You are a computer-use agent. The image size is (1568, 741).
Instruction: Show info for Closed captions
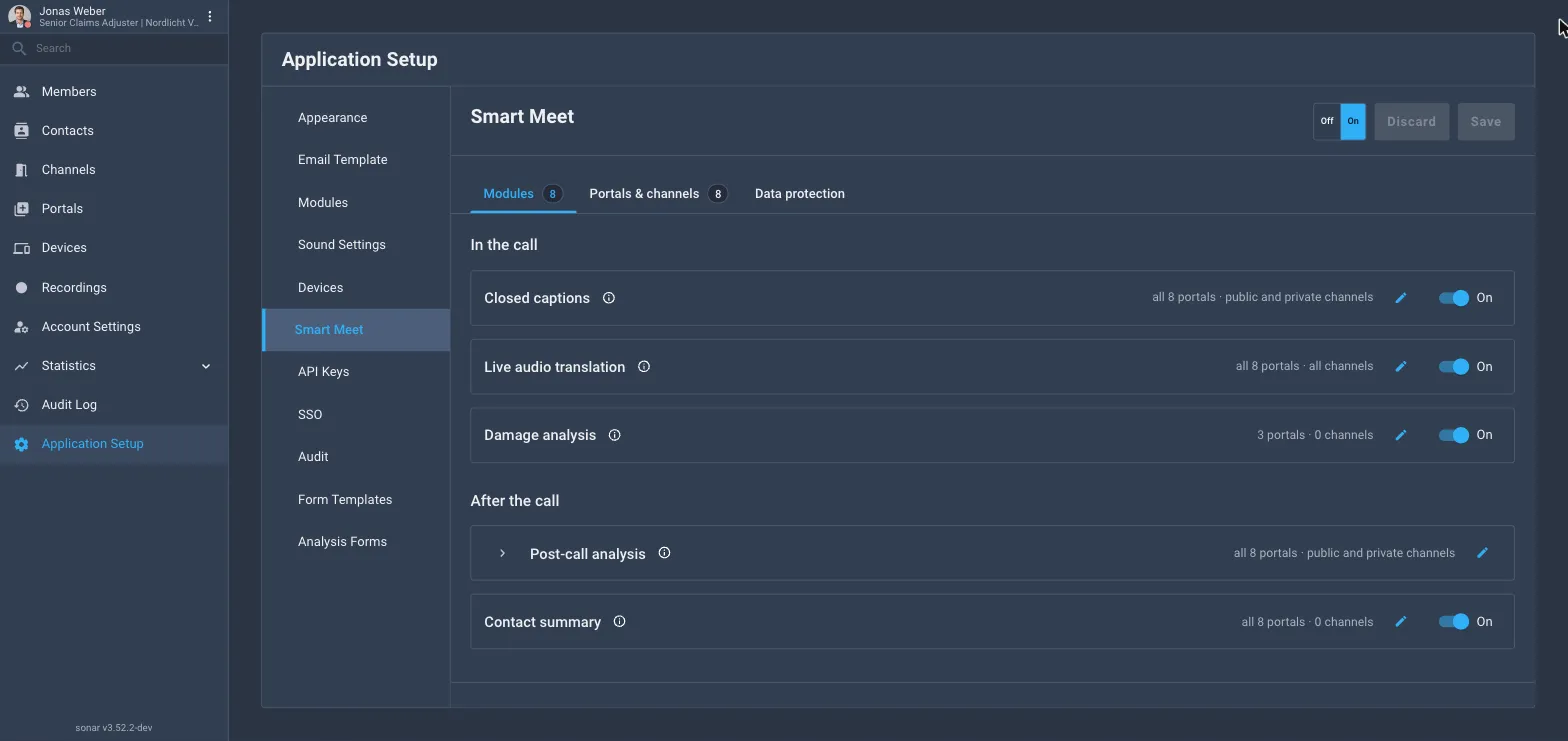[x=608, y=298]
